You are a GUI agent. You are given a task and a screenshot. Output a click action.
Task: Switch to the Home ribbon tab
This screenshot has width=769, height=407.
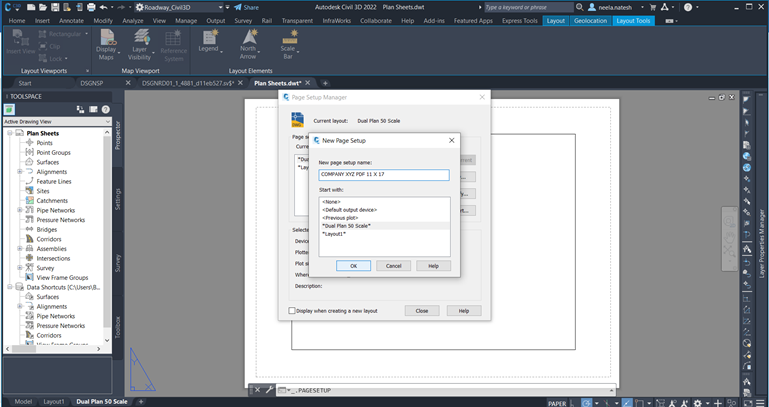point(17,21)
